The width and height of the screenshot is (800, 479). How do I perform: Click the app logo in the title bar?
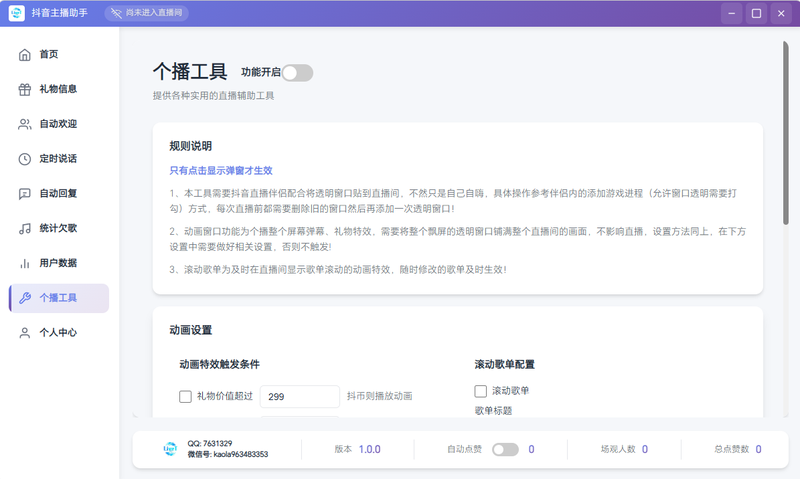pyautogui.click(x=17, y=14)
